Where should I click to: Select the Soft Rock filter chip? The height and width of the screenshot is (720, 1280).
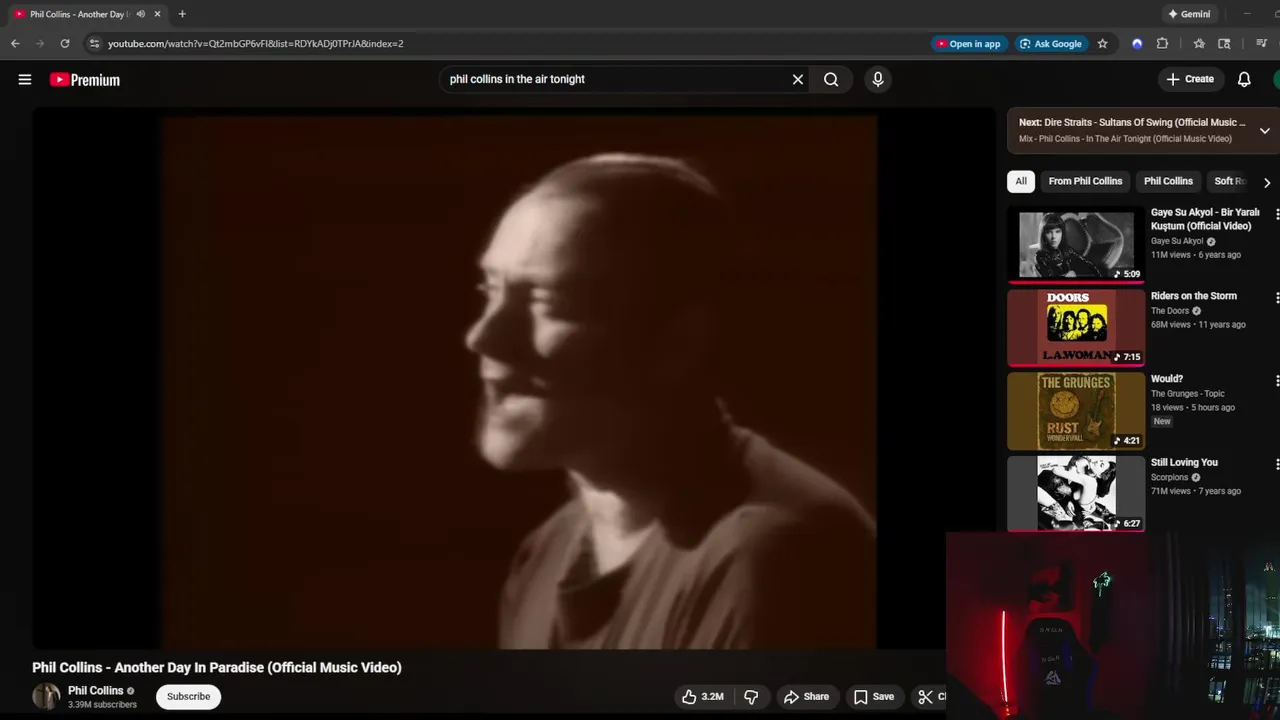tap(1230, 181)
